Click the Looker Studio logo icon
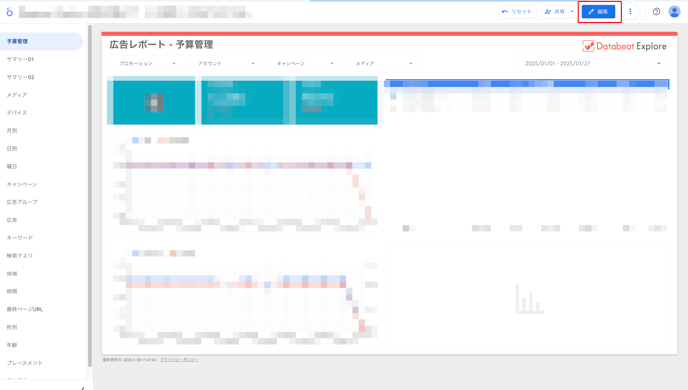 (x=10, y=12)
